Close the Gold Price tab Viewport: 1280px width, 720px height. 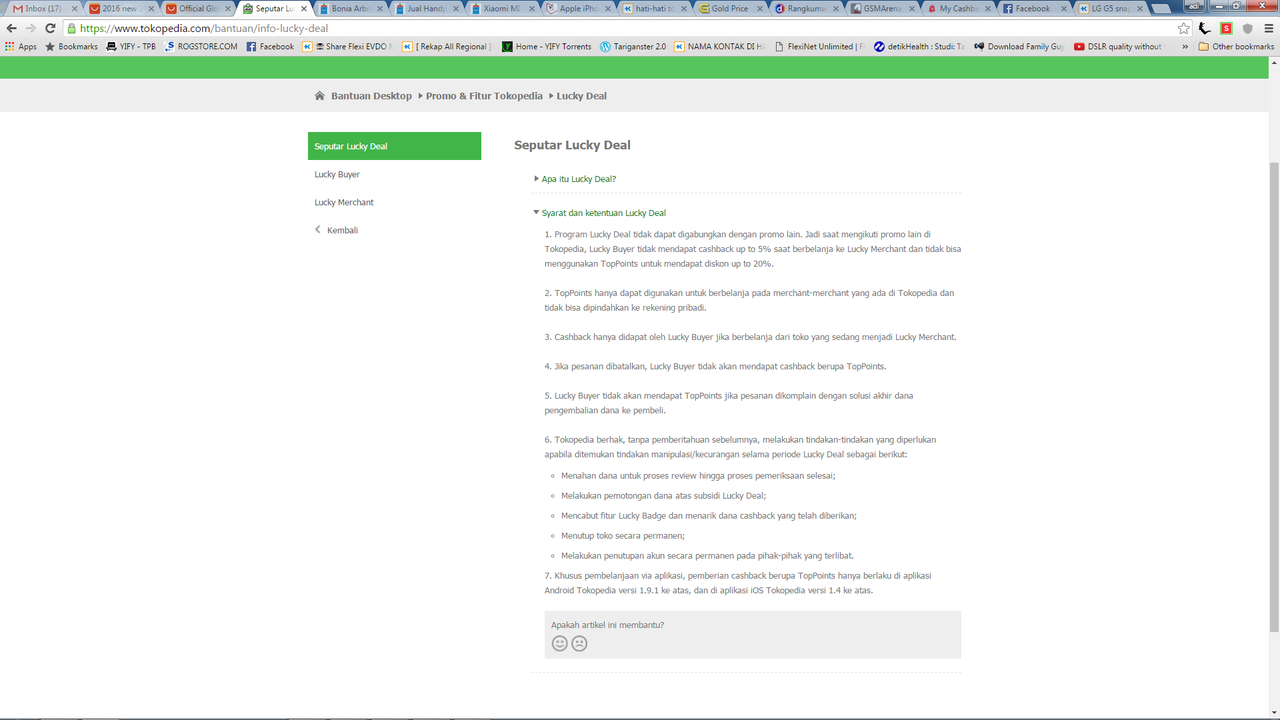(x=759, y=8)
